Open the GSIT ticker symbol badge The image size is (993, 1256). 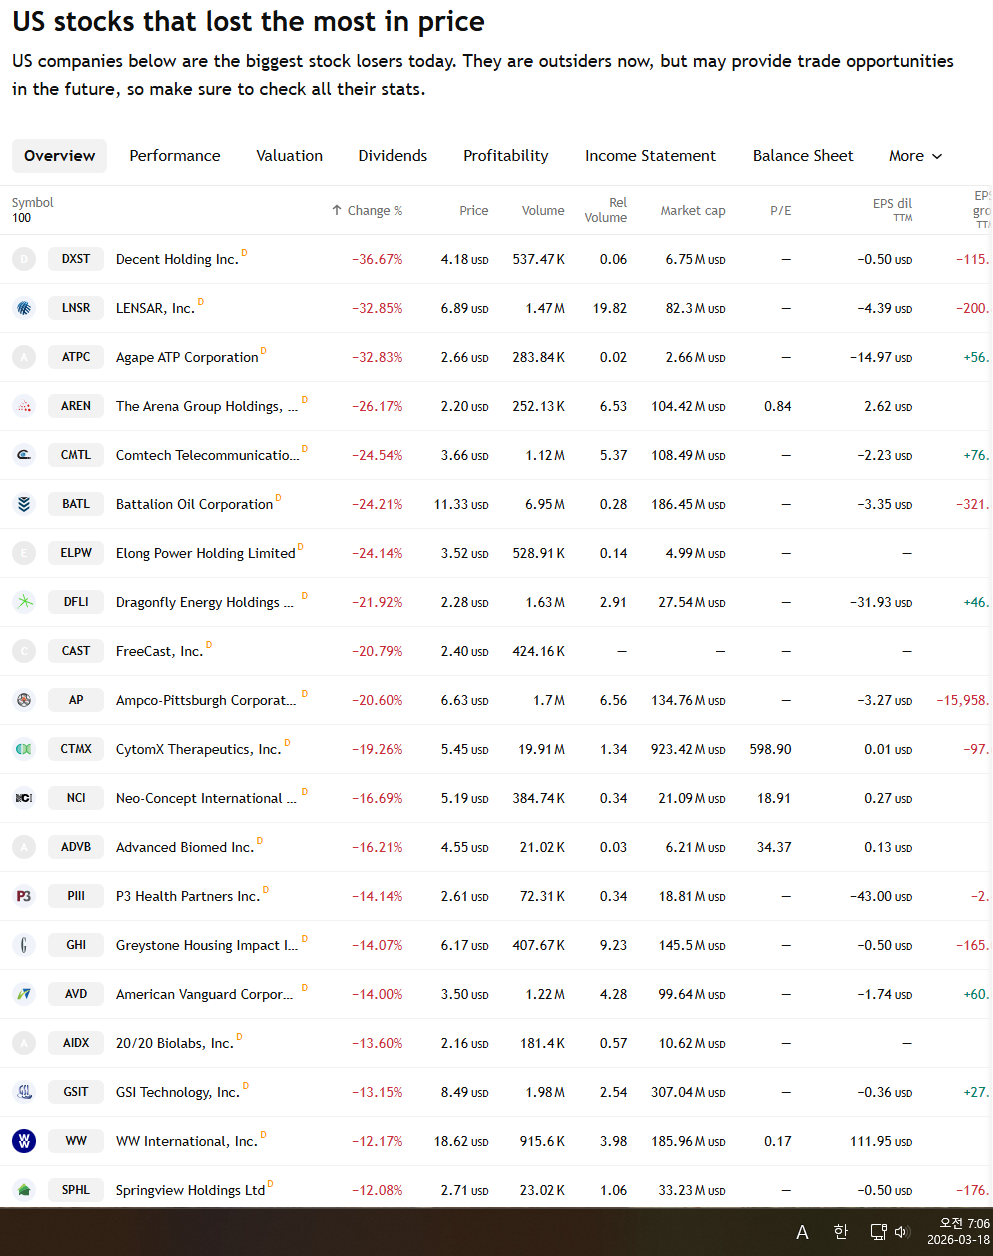(76, 1092)
